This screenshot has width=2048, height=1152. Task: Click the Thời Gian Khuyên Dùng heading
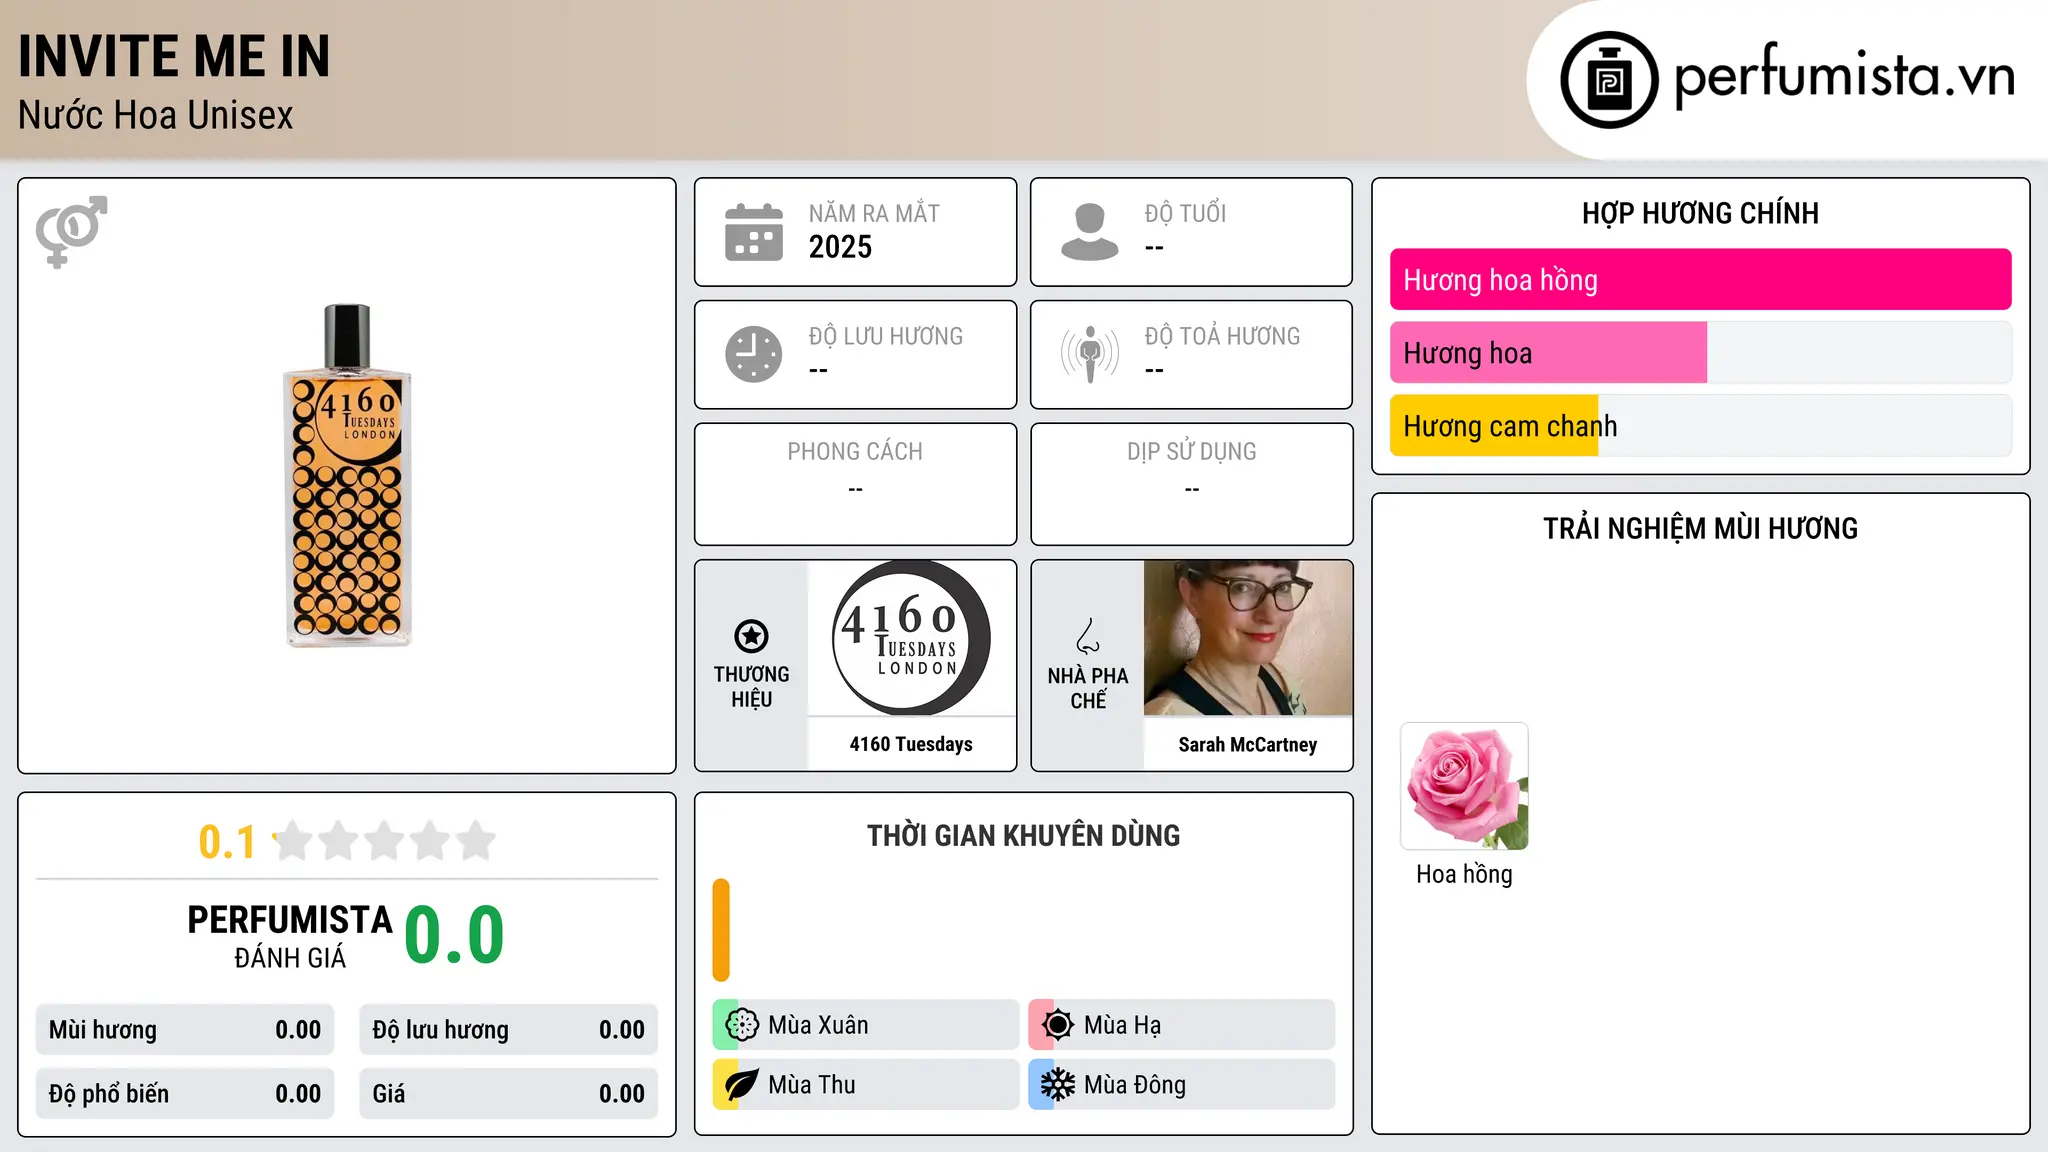[1023, 835]
